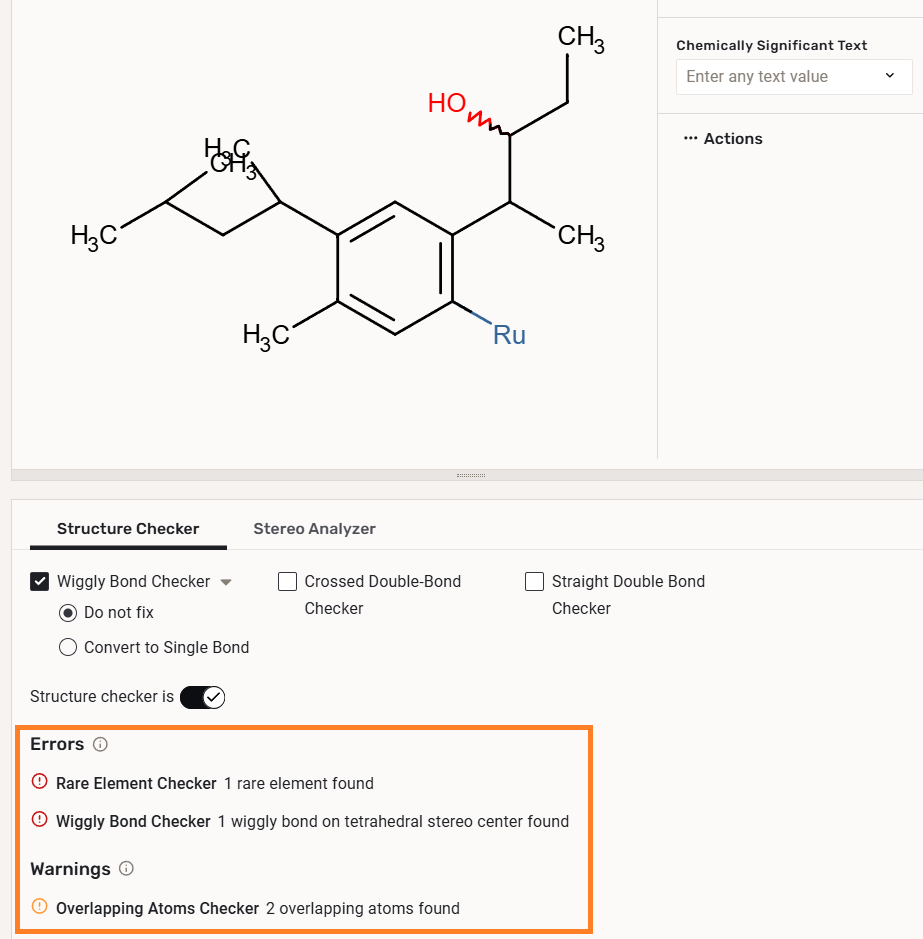Open the Actions menu
Screen dimensions: 923x939
coord(732,139)
